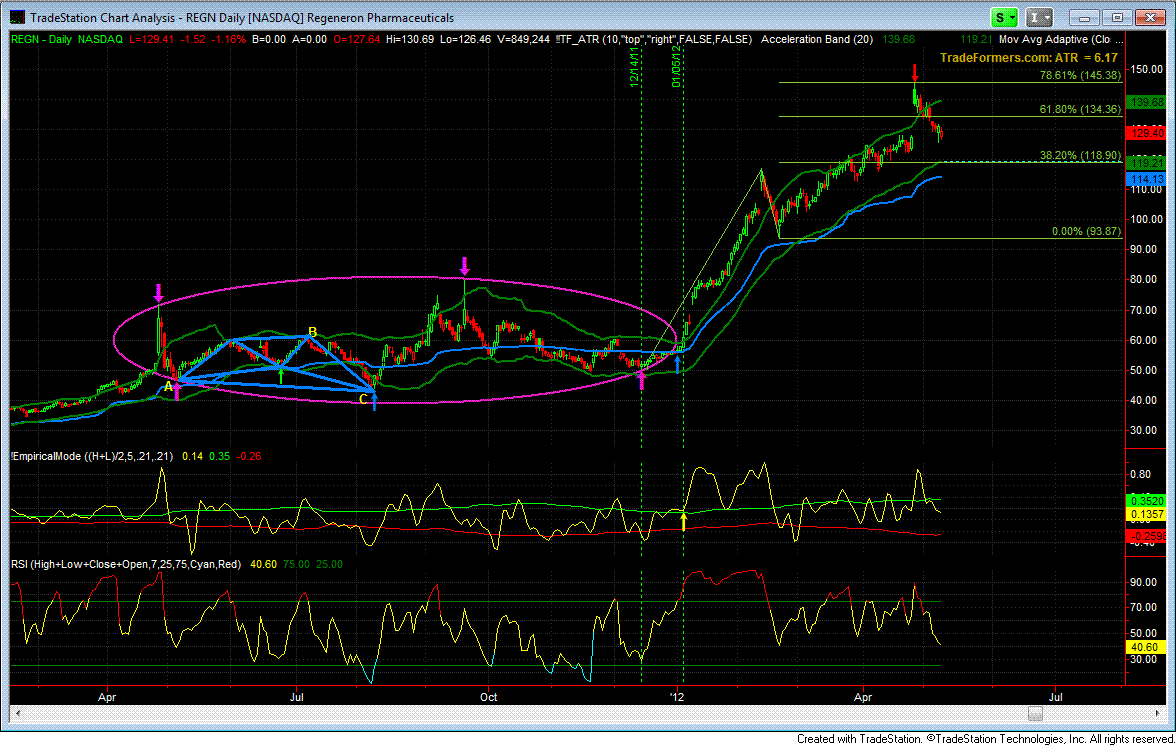Click the magenta down arrow above April 2011 spike
This screenshot has width=1176, height=745.
(158, 293)
